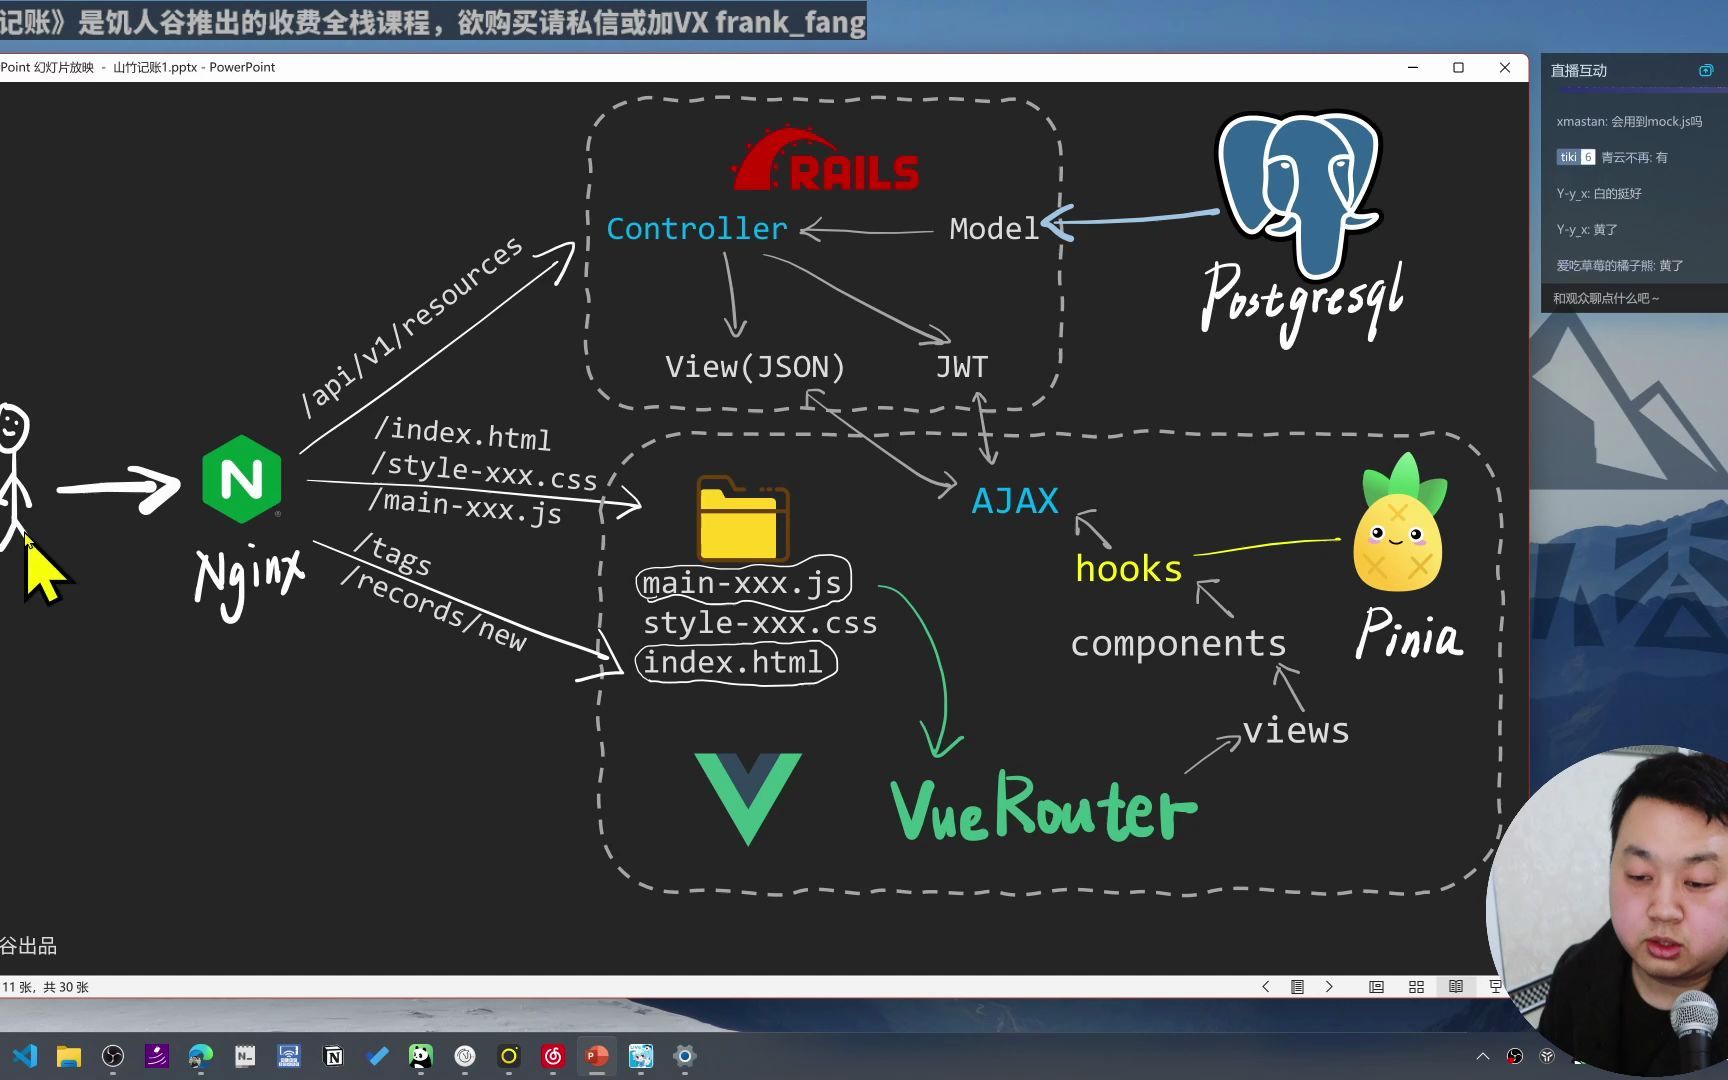Click the 'Y-y_x: 白的挺好' chat message
Image resolution: width=1728 pixels, height=1080 pixels.
pos(1599,193)
